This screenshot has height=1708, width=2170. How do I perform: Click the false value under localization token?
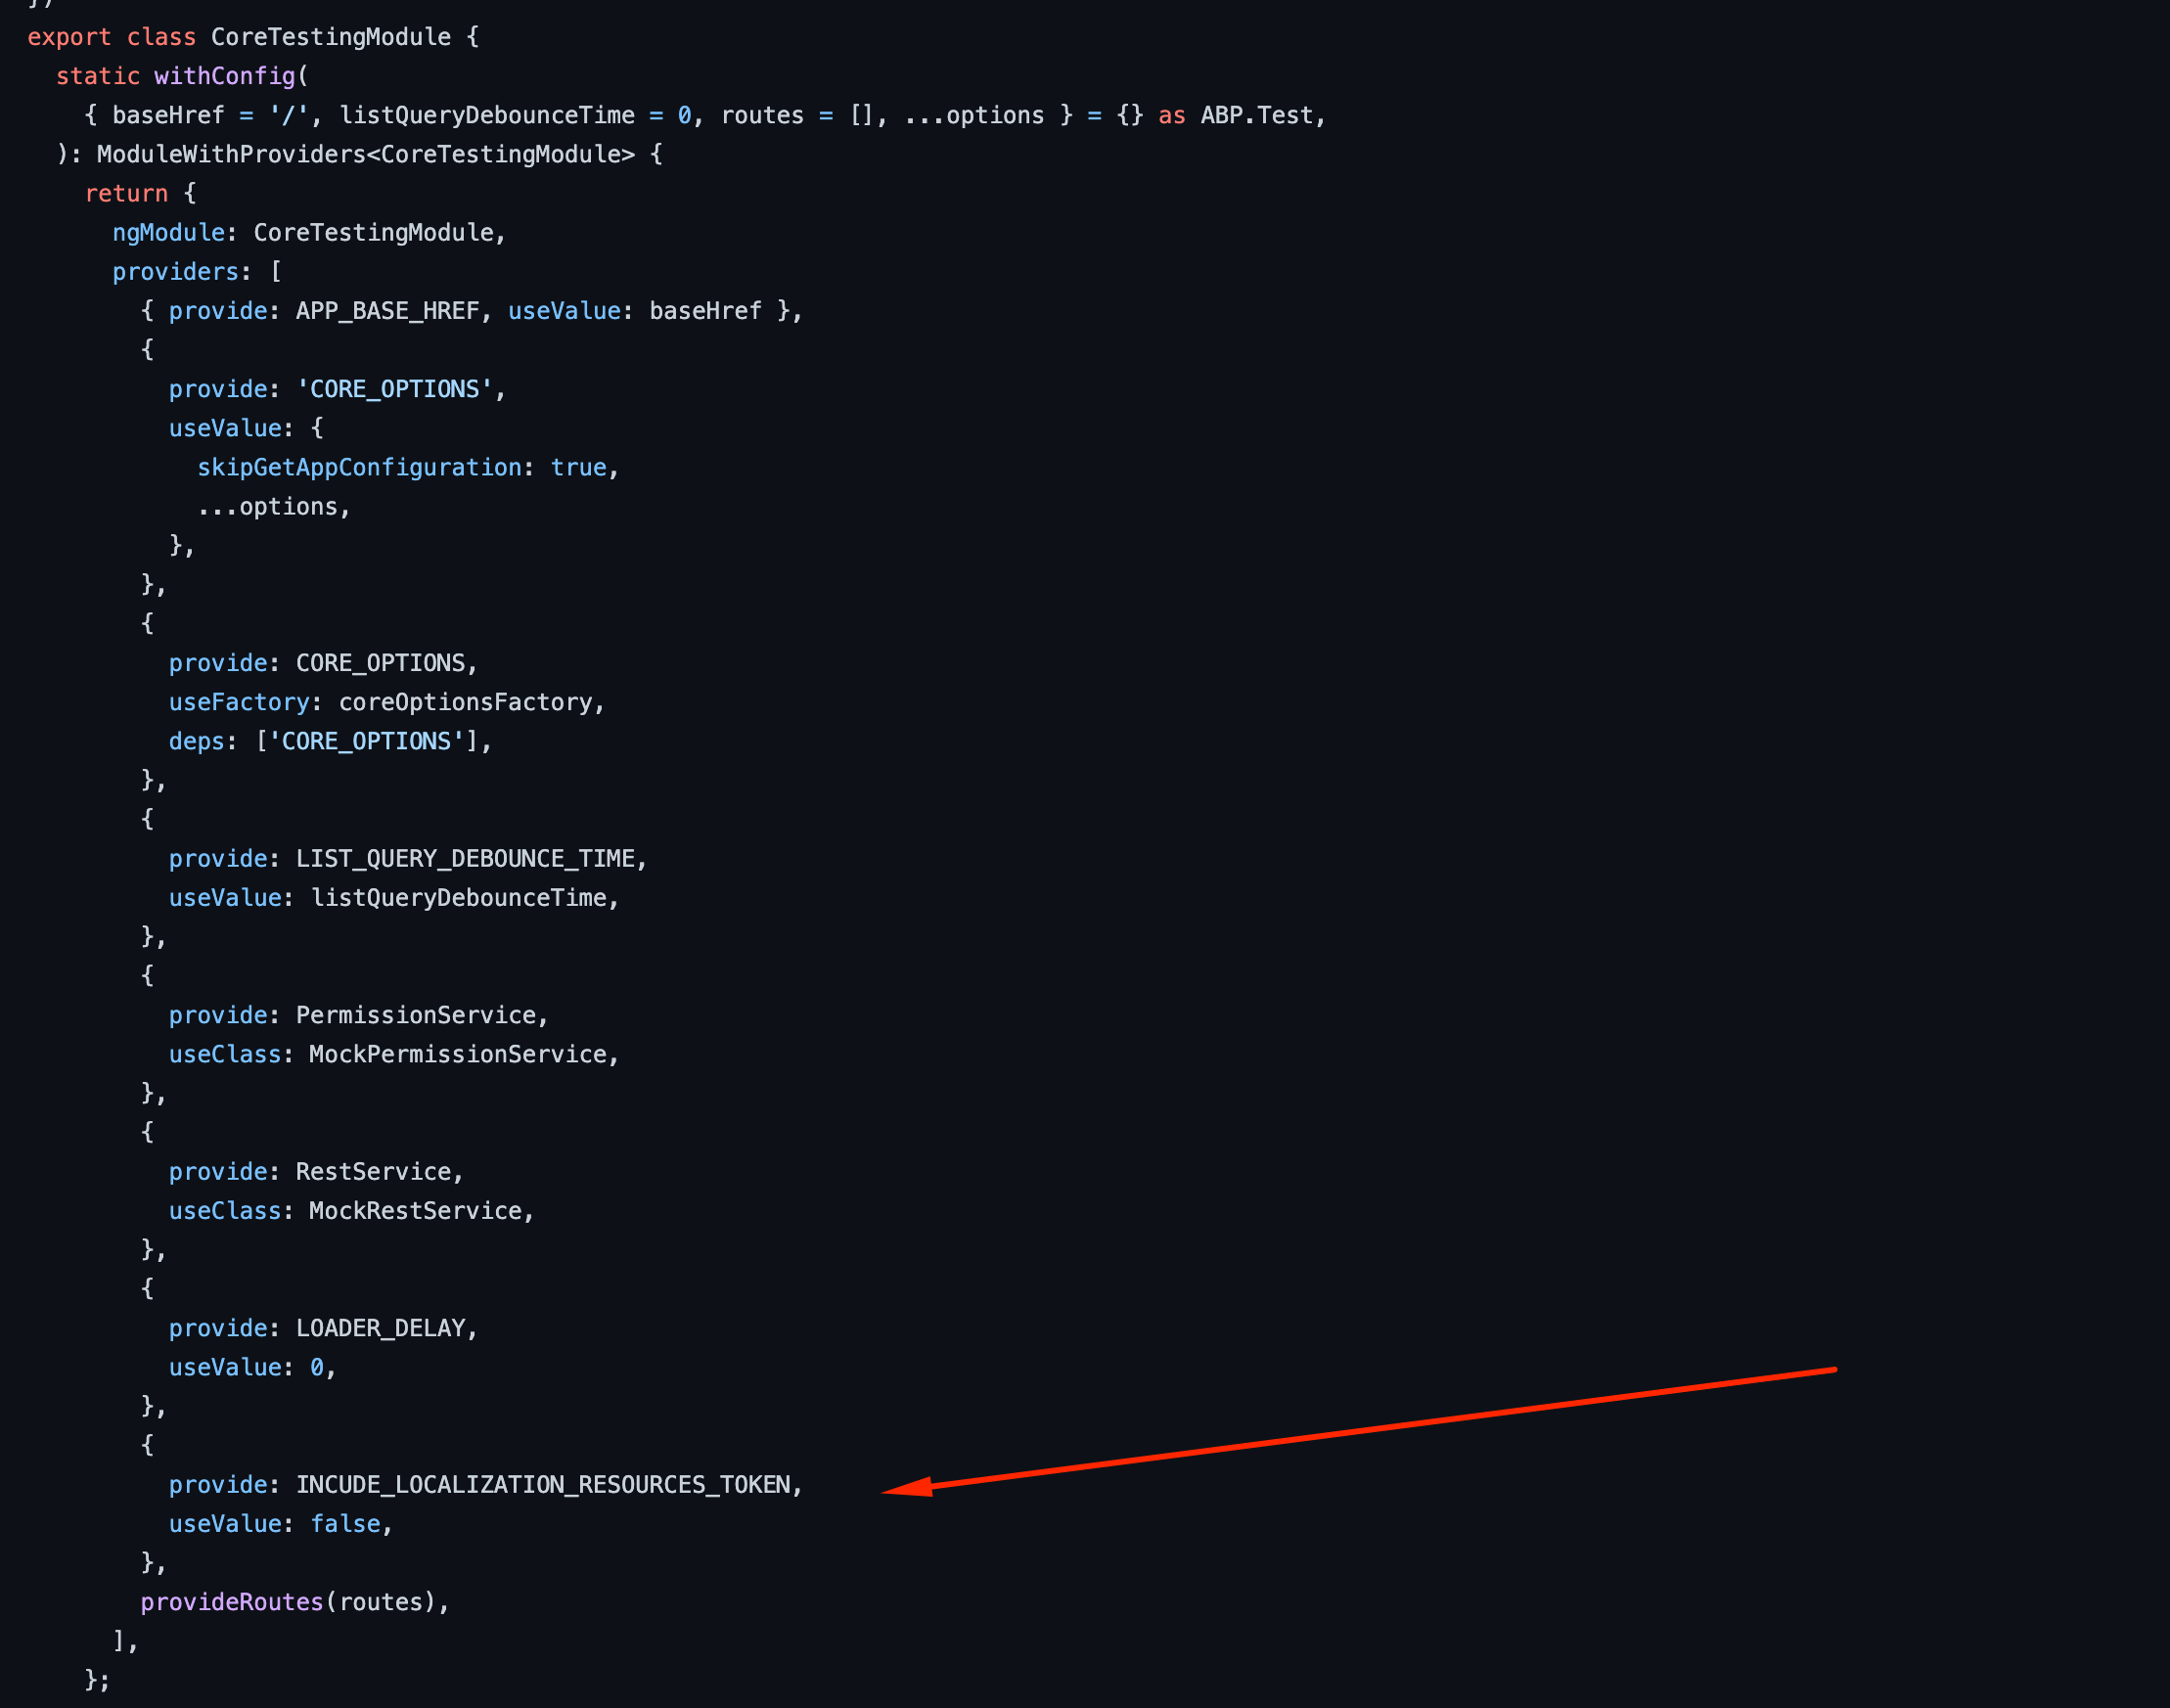pos(345,1524)
